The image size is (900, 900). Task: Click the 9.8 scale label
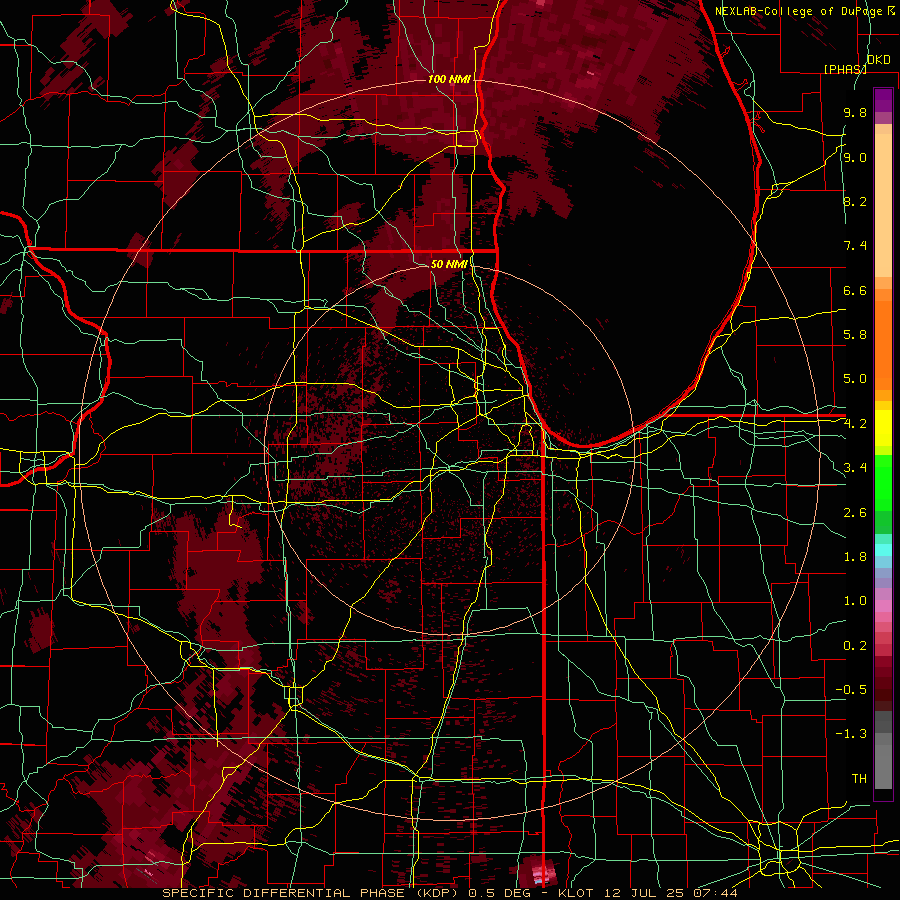855,113
